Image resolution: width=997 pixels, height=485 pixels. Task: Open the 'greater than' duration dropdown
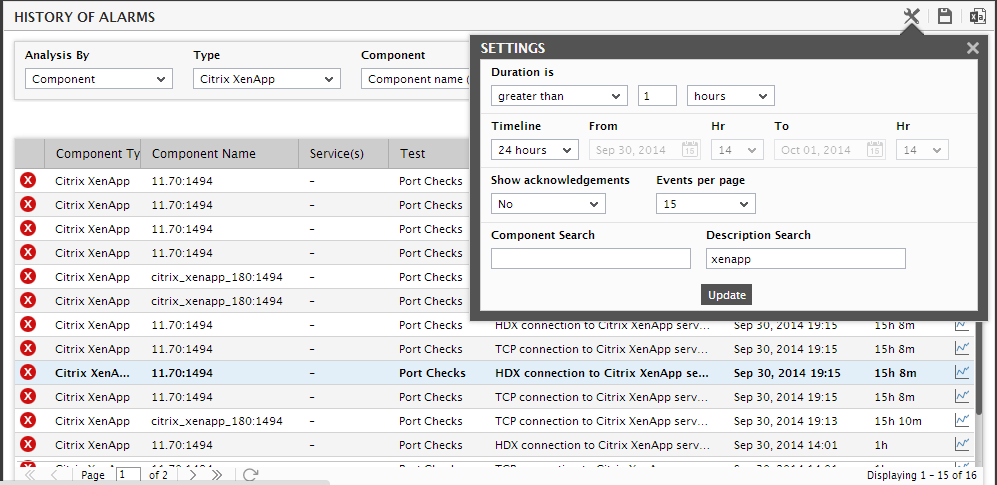tap(560, 96)
